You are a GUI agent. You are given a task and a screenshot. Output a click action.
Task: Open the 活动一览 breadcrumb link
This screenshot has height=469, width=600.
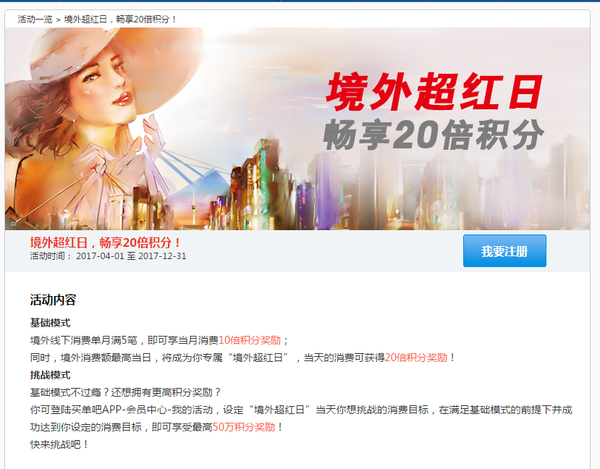click(x=35, y=19)
